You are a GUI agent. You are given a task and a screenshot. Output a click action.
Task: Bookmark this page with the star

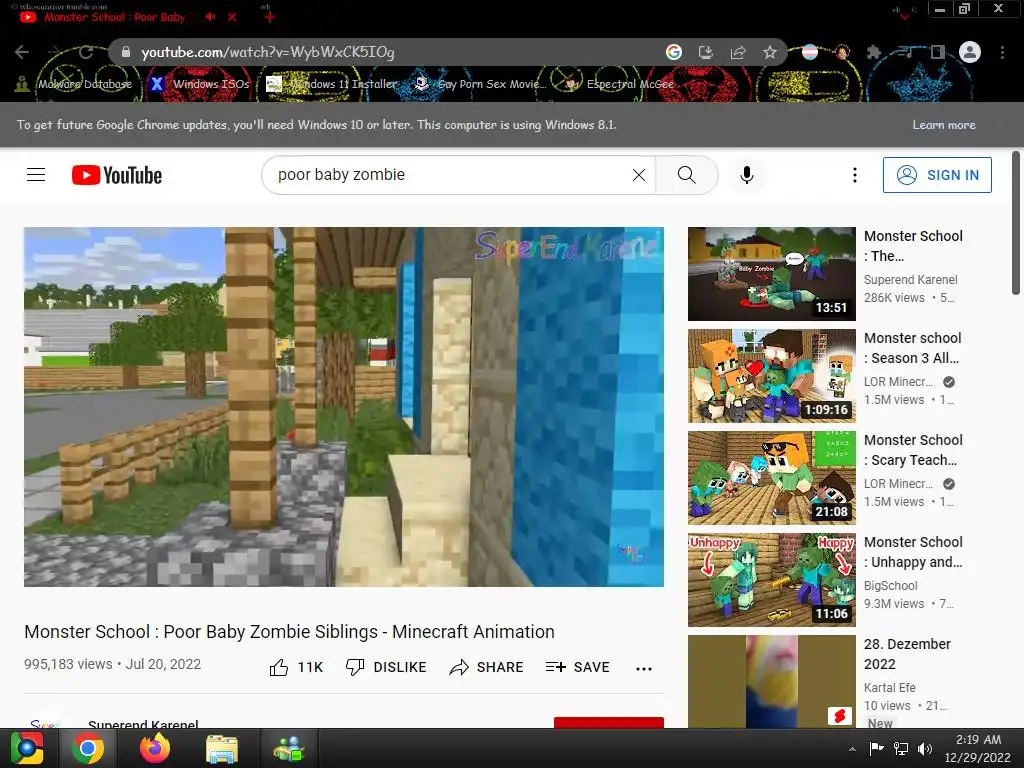(770, 52)
